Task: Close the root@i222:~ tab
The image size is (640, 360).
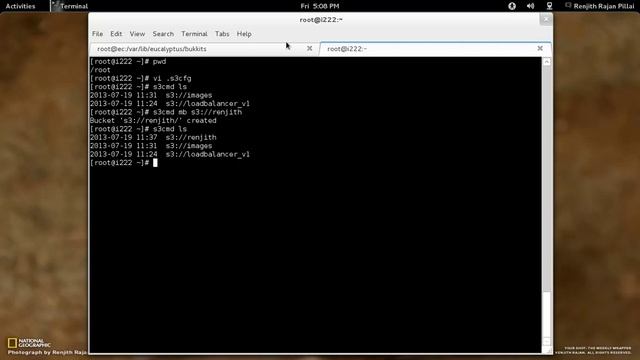Action: click(540, 49)
